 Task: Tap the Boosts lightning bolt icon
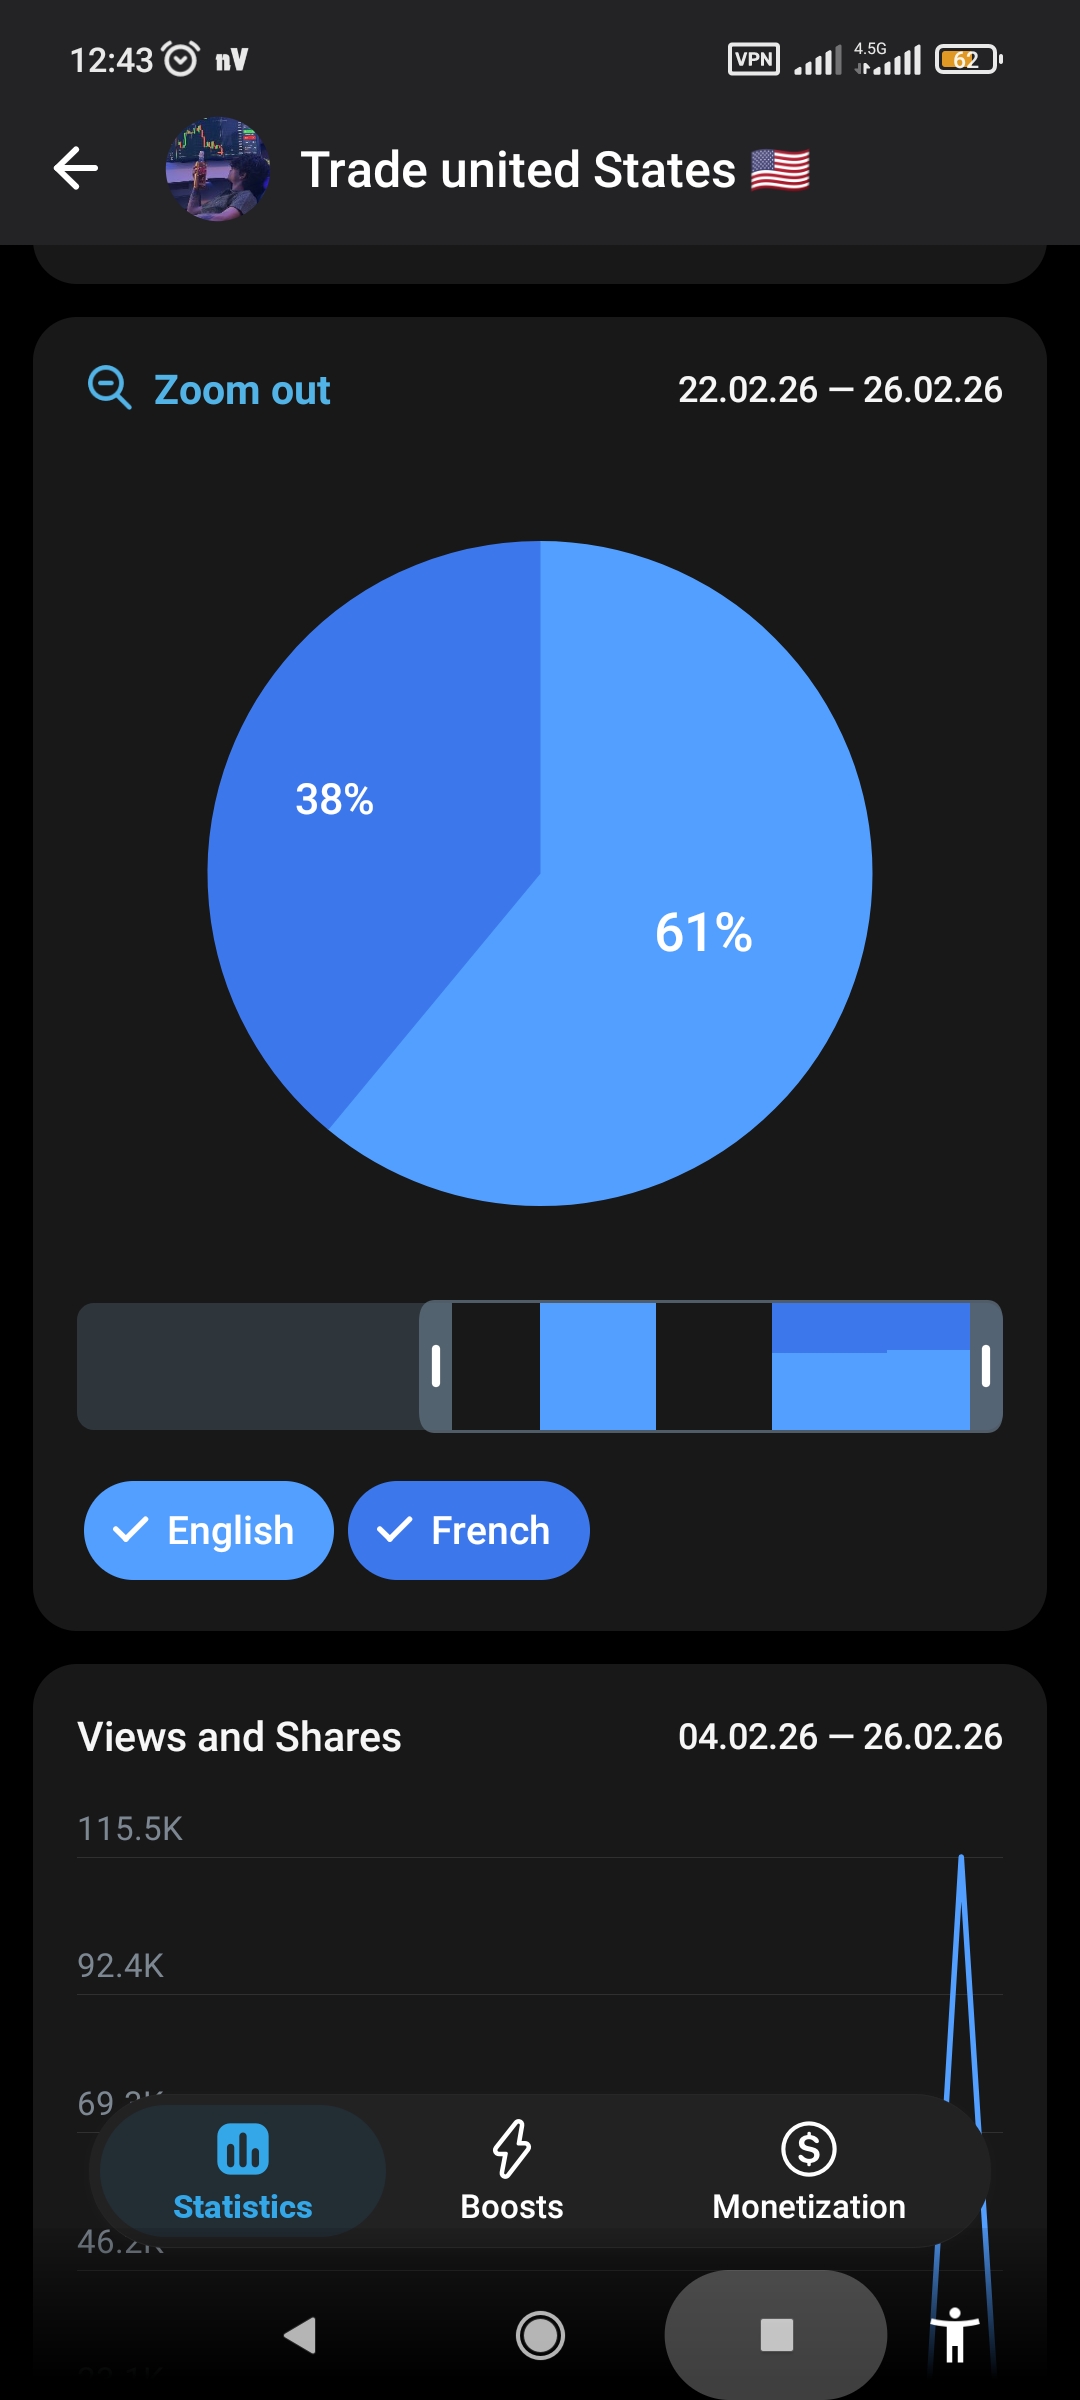pos(511,2148)
